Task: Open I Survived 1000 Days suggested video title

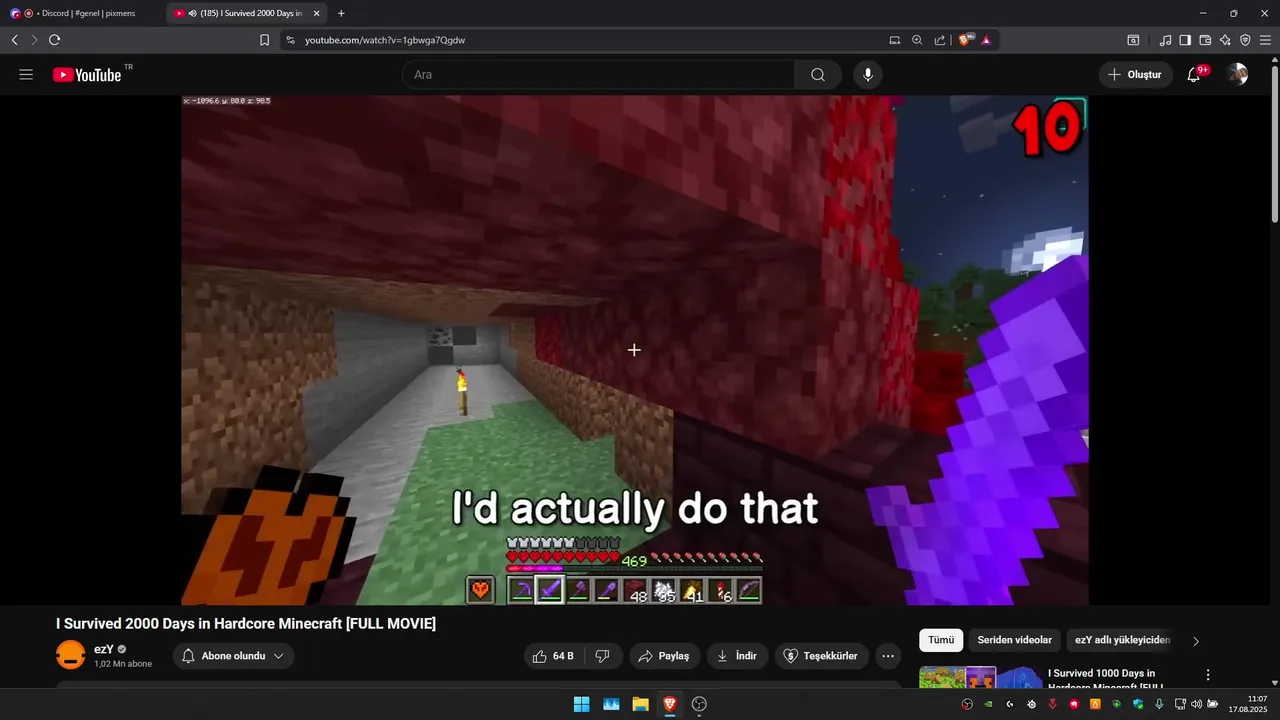Action: tap(1108, 679)
